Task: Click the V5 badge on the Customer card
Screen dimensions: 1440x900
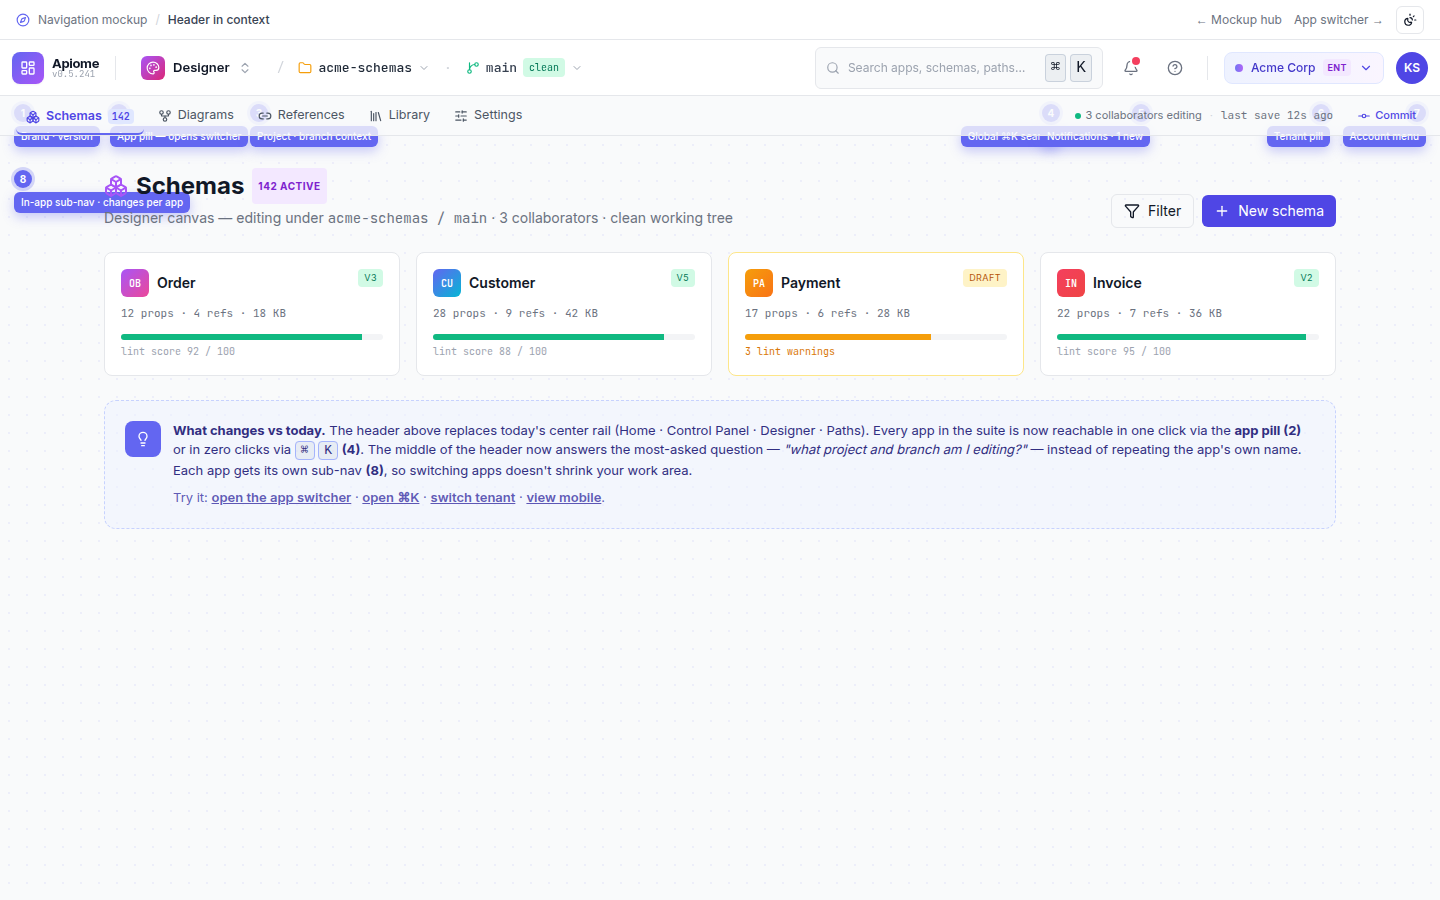Action: click(682, 278)
